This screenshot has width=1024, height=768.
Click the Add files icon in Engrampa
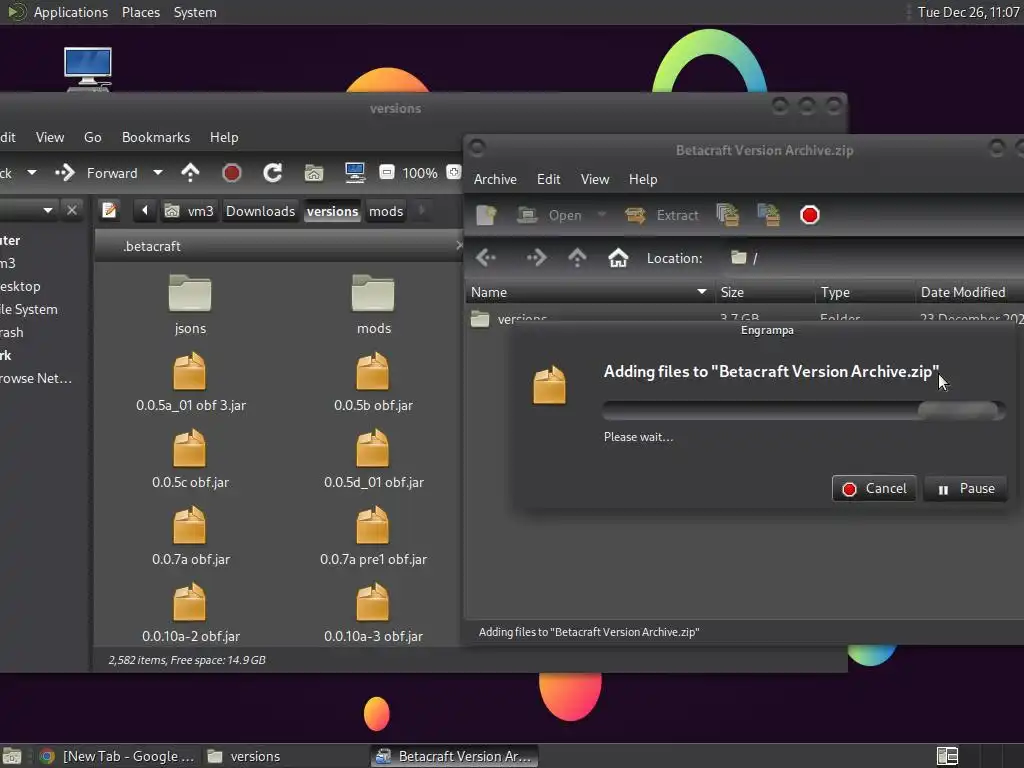[x=728, y=215]
